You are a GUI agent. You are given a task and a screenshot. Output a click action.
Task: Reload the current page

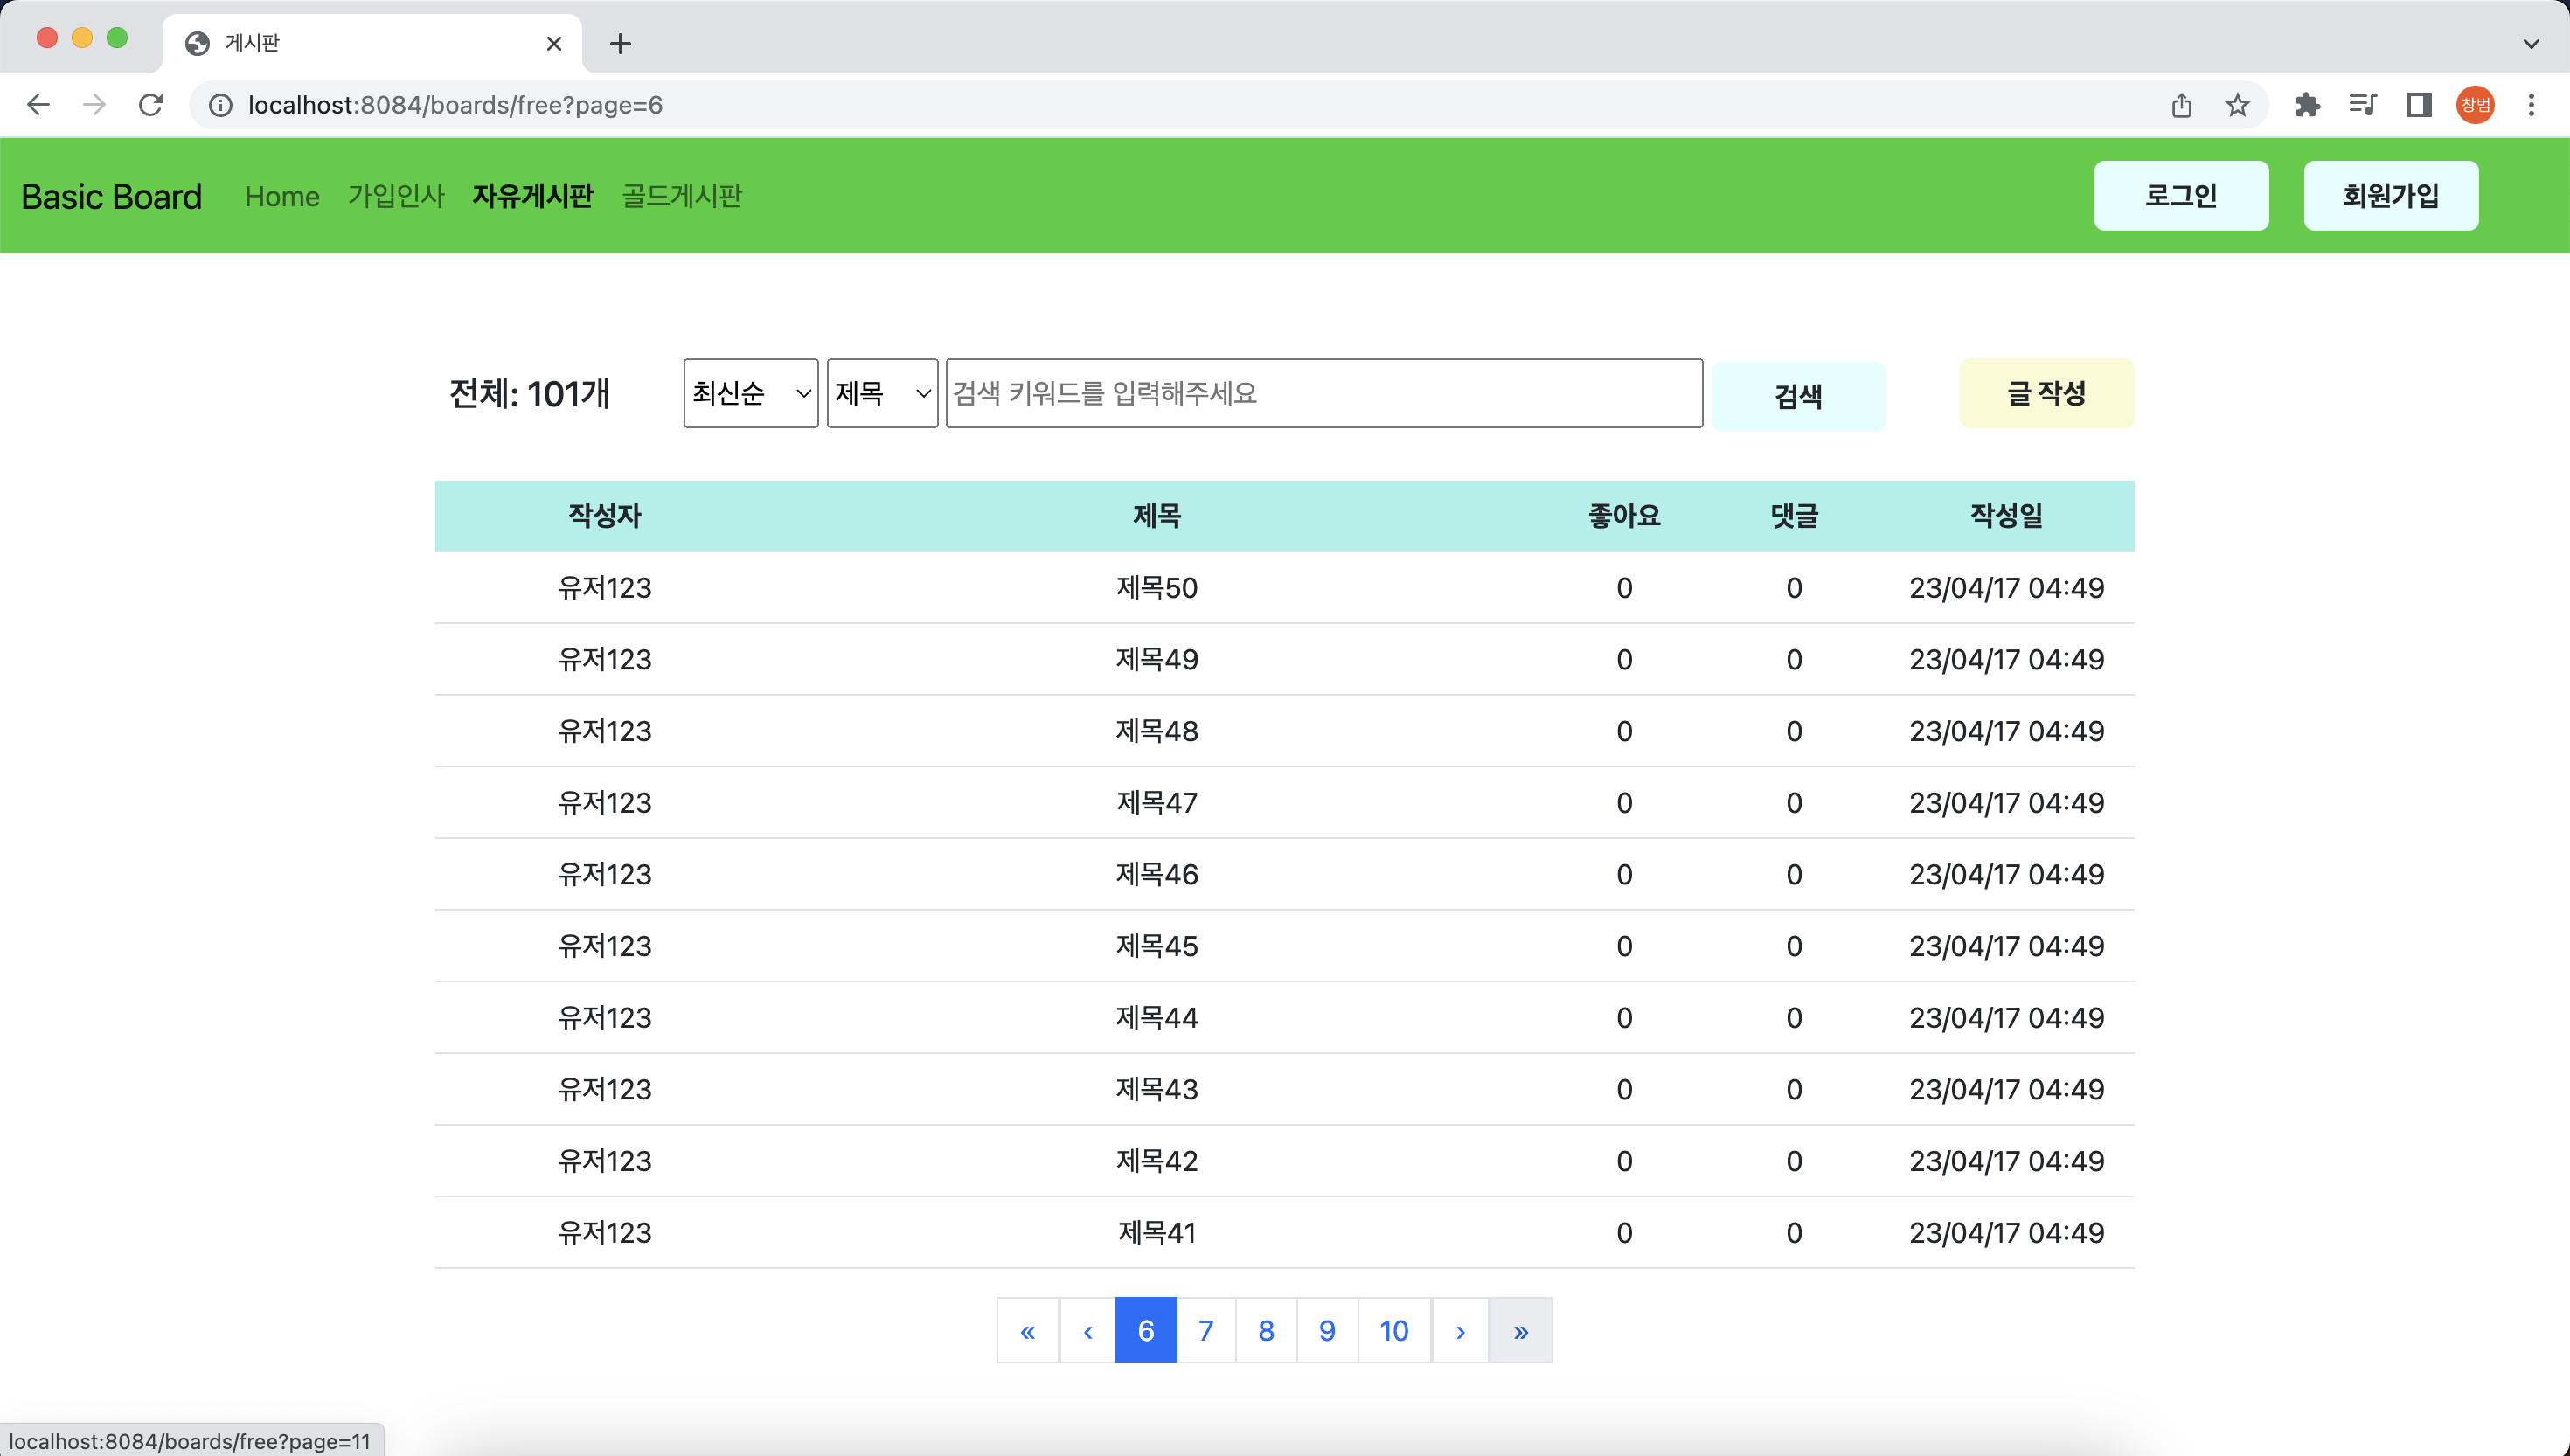point(151,105)
